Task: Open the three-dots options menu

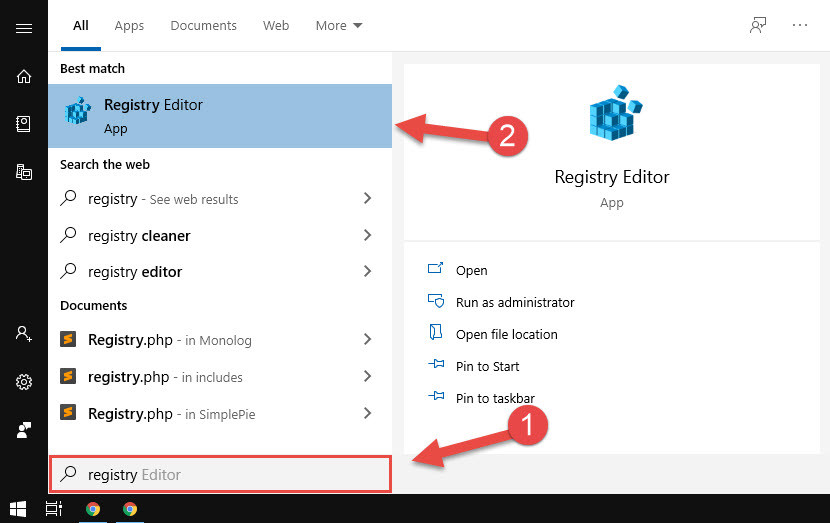Action: pos(800,25)
